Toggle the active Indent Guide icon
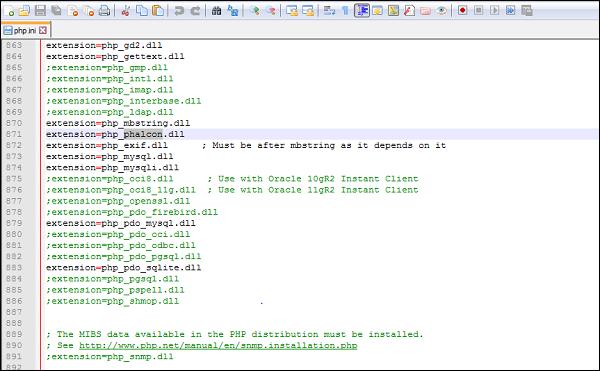 pyautogui.click(x=362, y=11)
